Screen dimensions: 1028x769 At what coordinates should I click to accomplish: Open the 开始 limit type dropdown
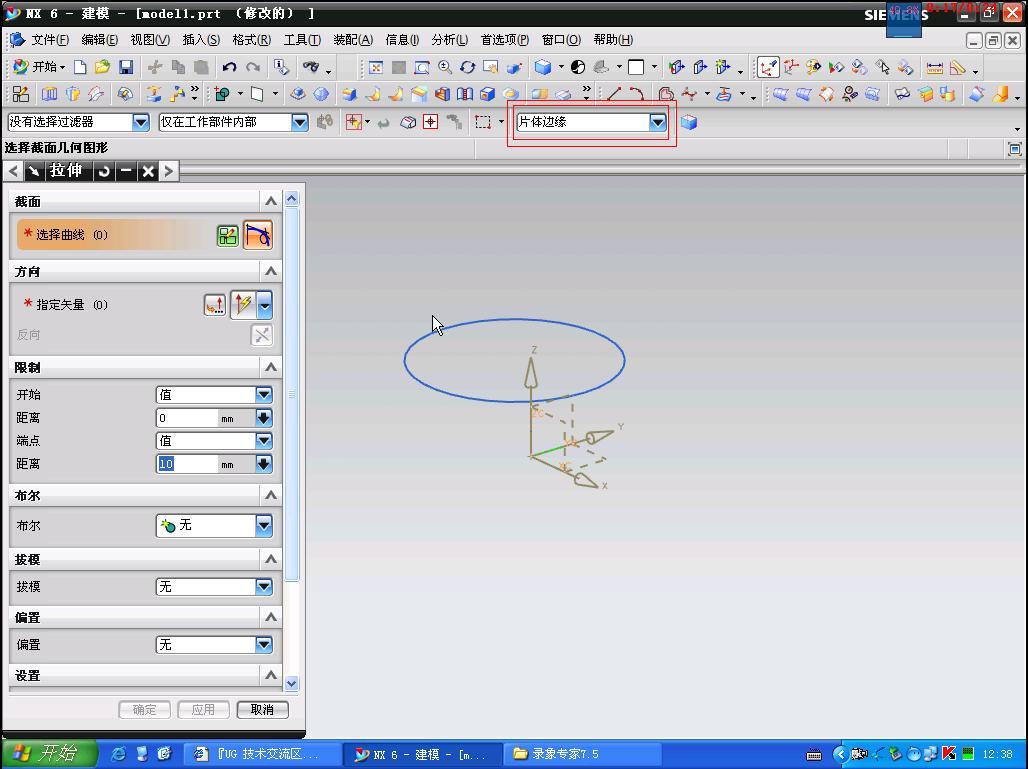(x=264, y=394)
